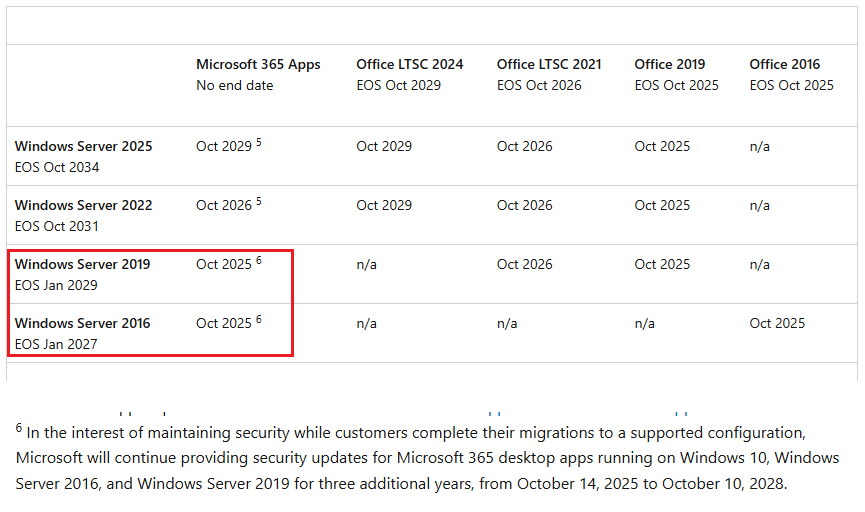This screenshot has width=865, height=512.
Task: Click the "No end date" text
Action: 234,86
